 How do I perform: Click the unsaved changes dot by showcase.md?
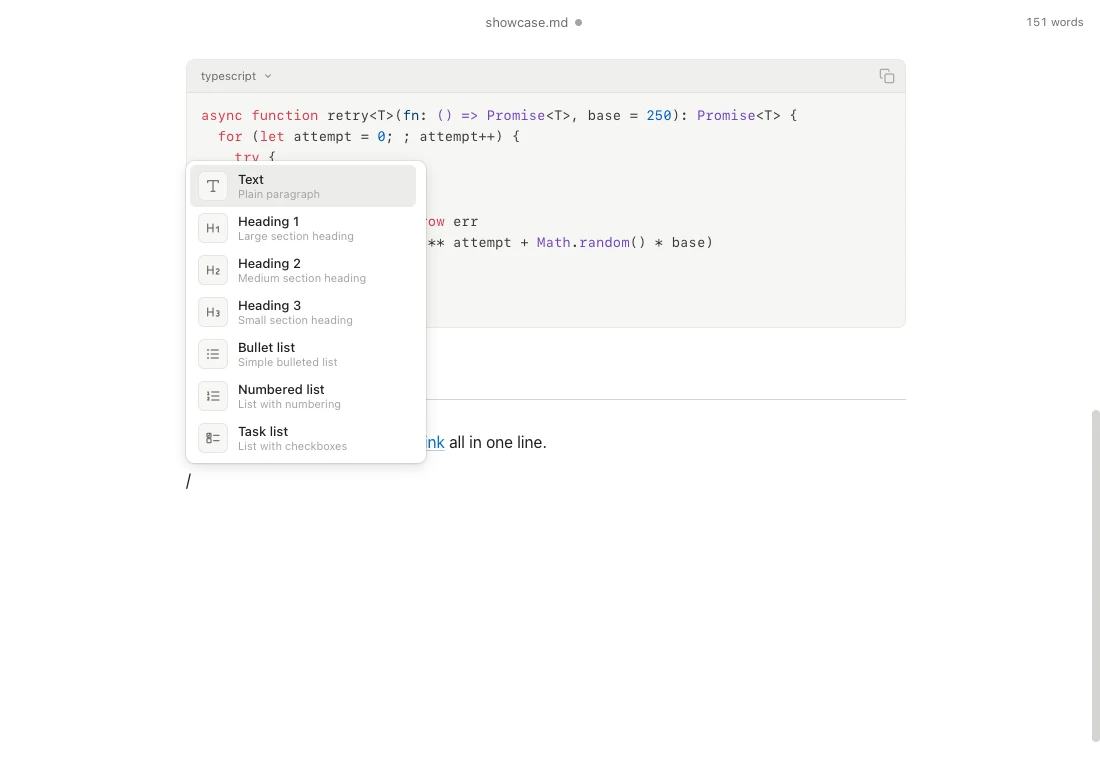point(579,22)
